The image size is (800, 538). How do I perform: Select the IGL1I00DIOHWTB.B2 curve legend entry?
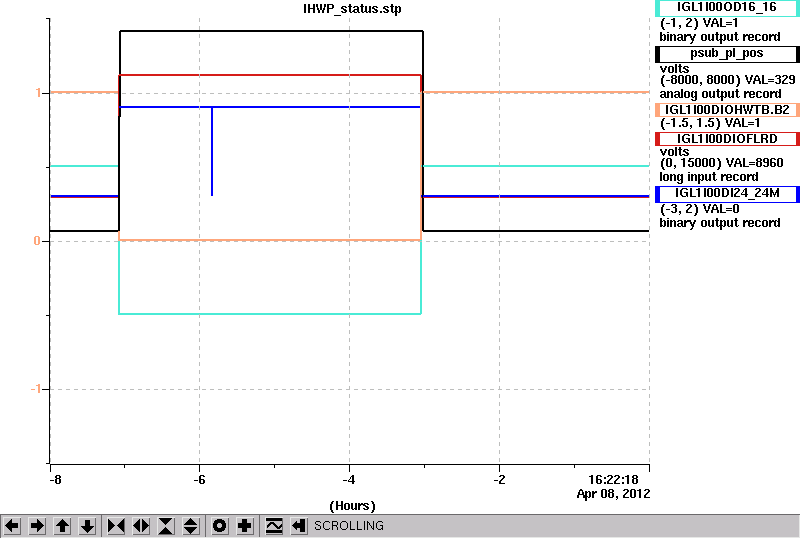click(x=727, y=110)
